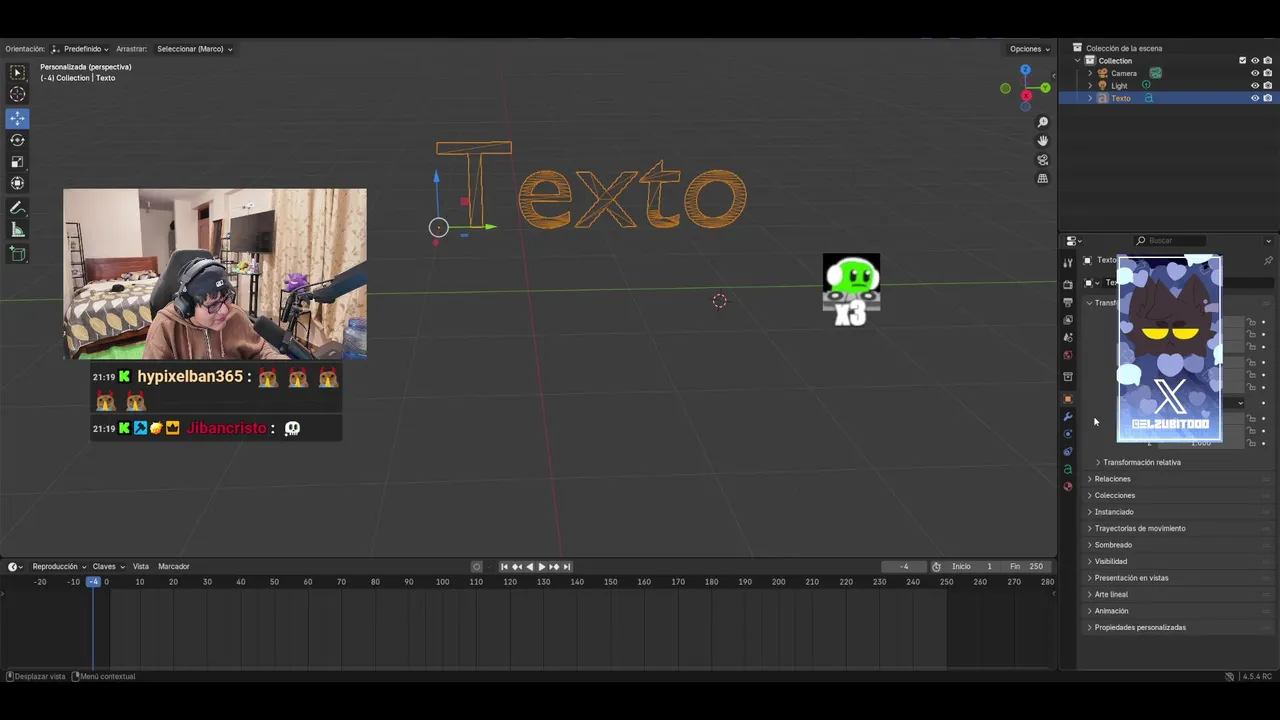The width and height of the screenshot is (1280, 720).
Task: Disable Collection in renders camera icon
Action: point(1268,61)
